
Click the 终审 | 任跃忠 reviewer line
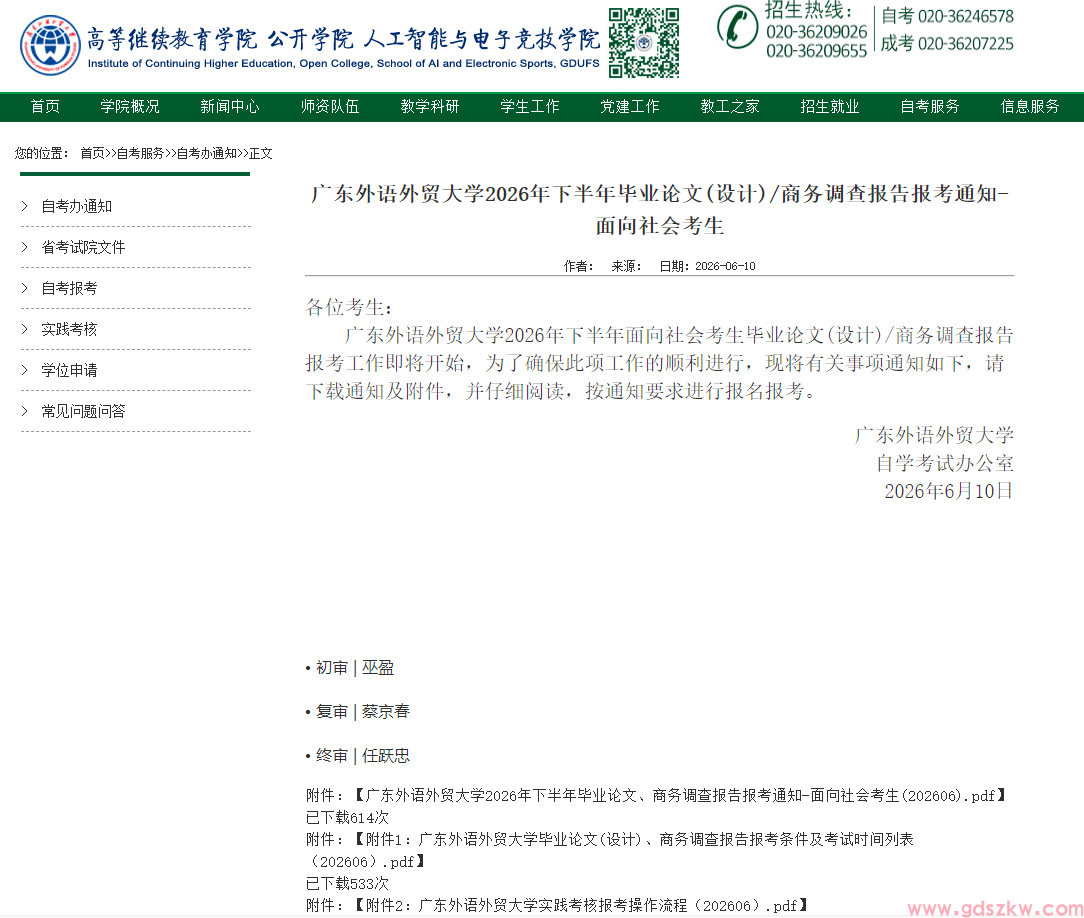pyautogui.click(x=357, y=756)
